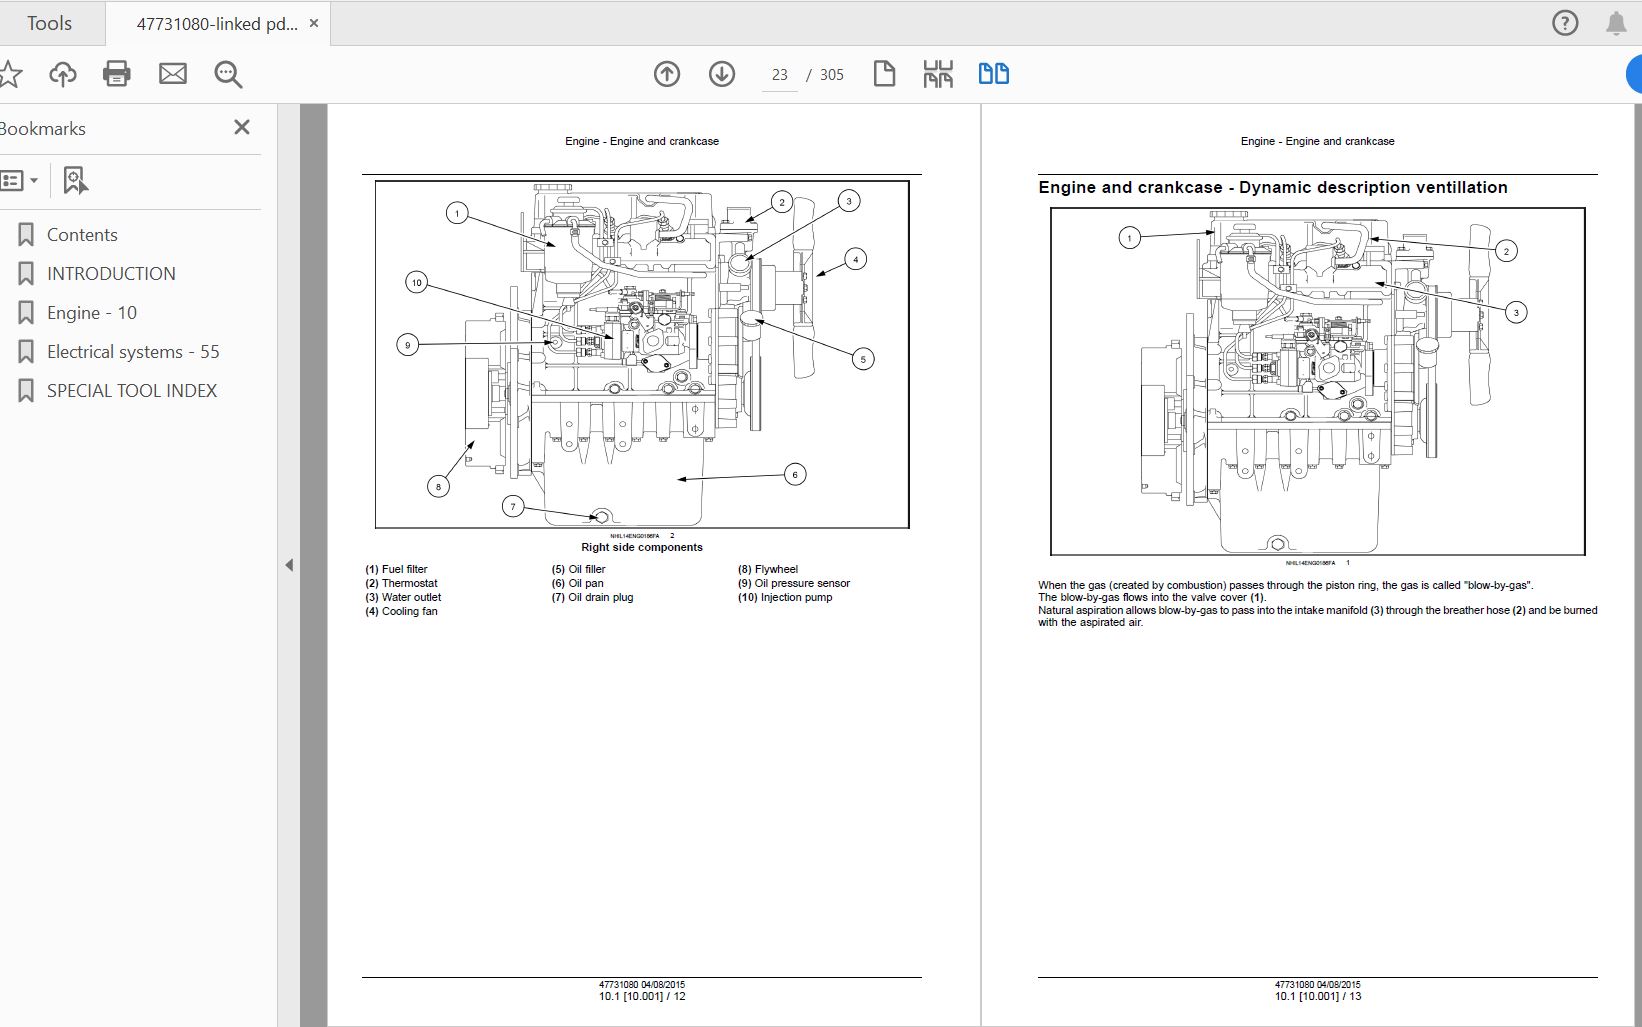Click the page number input field
This screenshot has width=1642, height=1027.
779,75
